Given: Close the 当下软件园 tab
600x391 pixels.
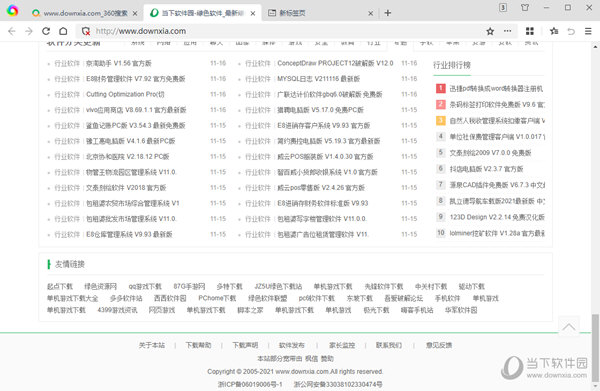Looking at the screenshot, I should pyautogui.click(x=253, y=13).
